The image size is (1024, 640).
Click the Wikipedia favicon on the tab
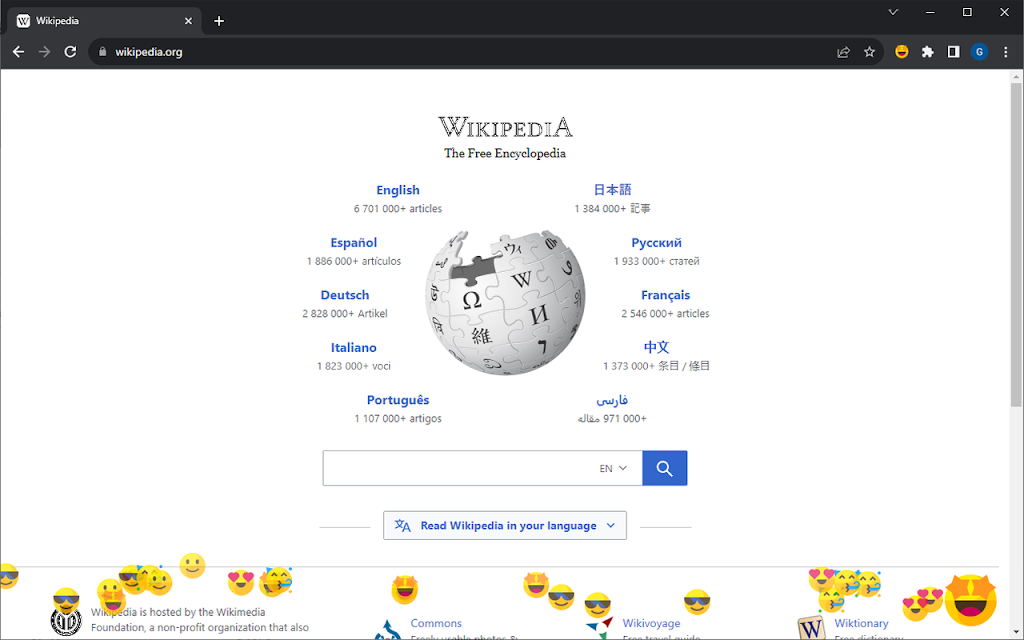(x=24, y=21)
